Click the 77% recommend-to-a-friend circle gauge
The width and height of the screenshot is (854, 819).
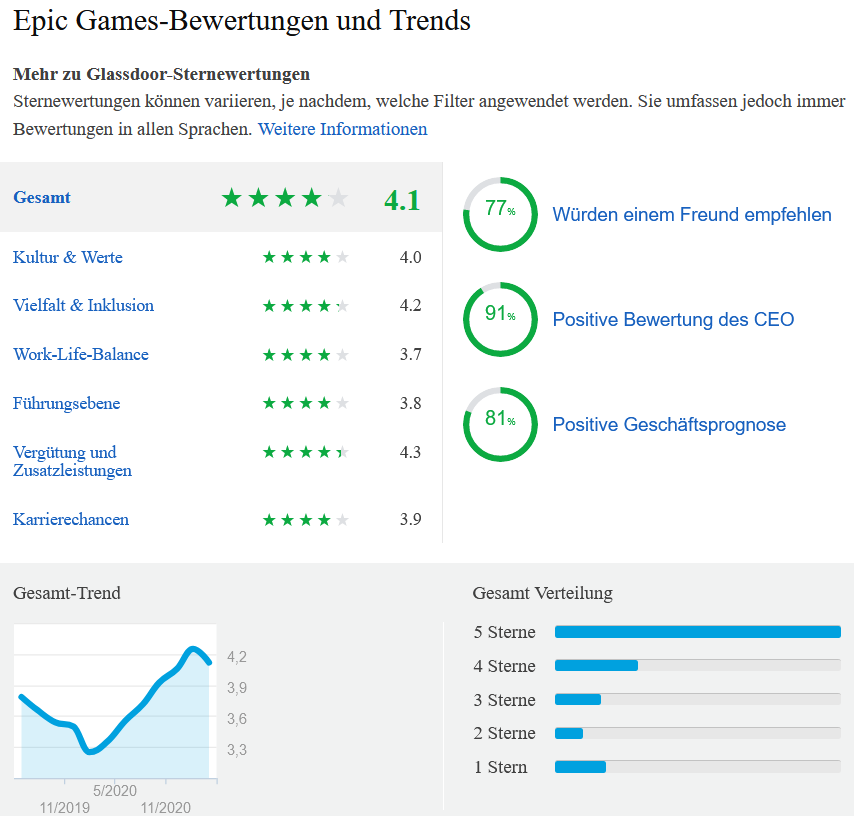500,214
